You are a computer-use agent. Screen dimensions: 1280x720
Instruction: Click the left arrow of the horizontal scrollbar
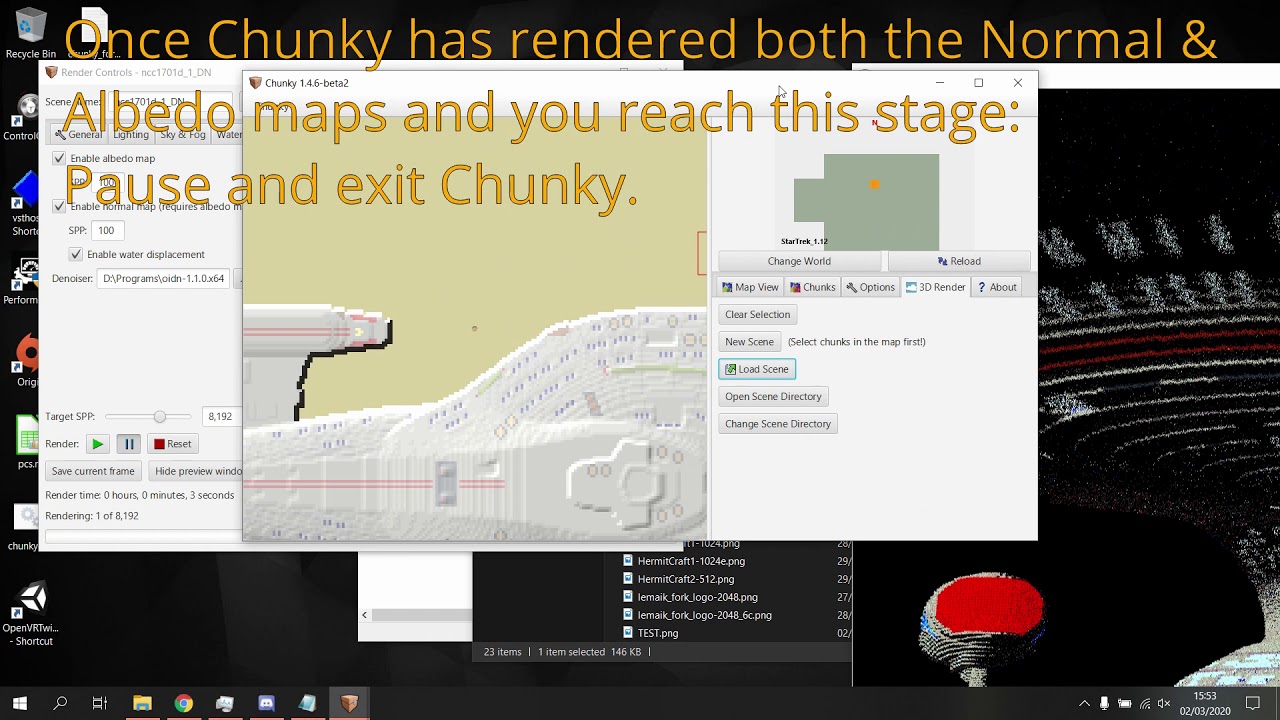364,615
